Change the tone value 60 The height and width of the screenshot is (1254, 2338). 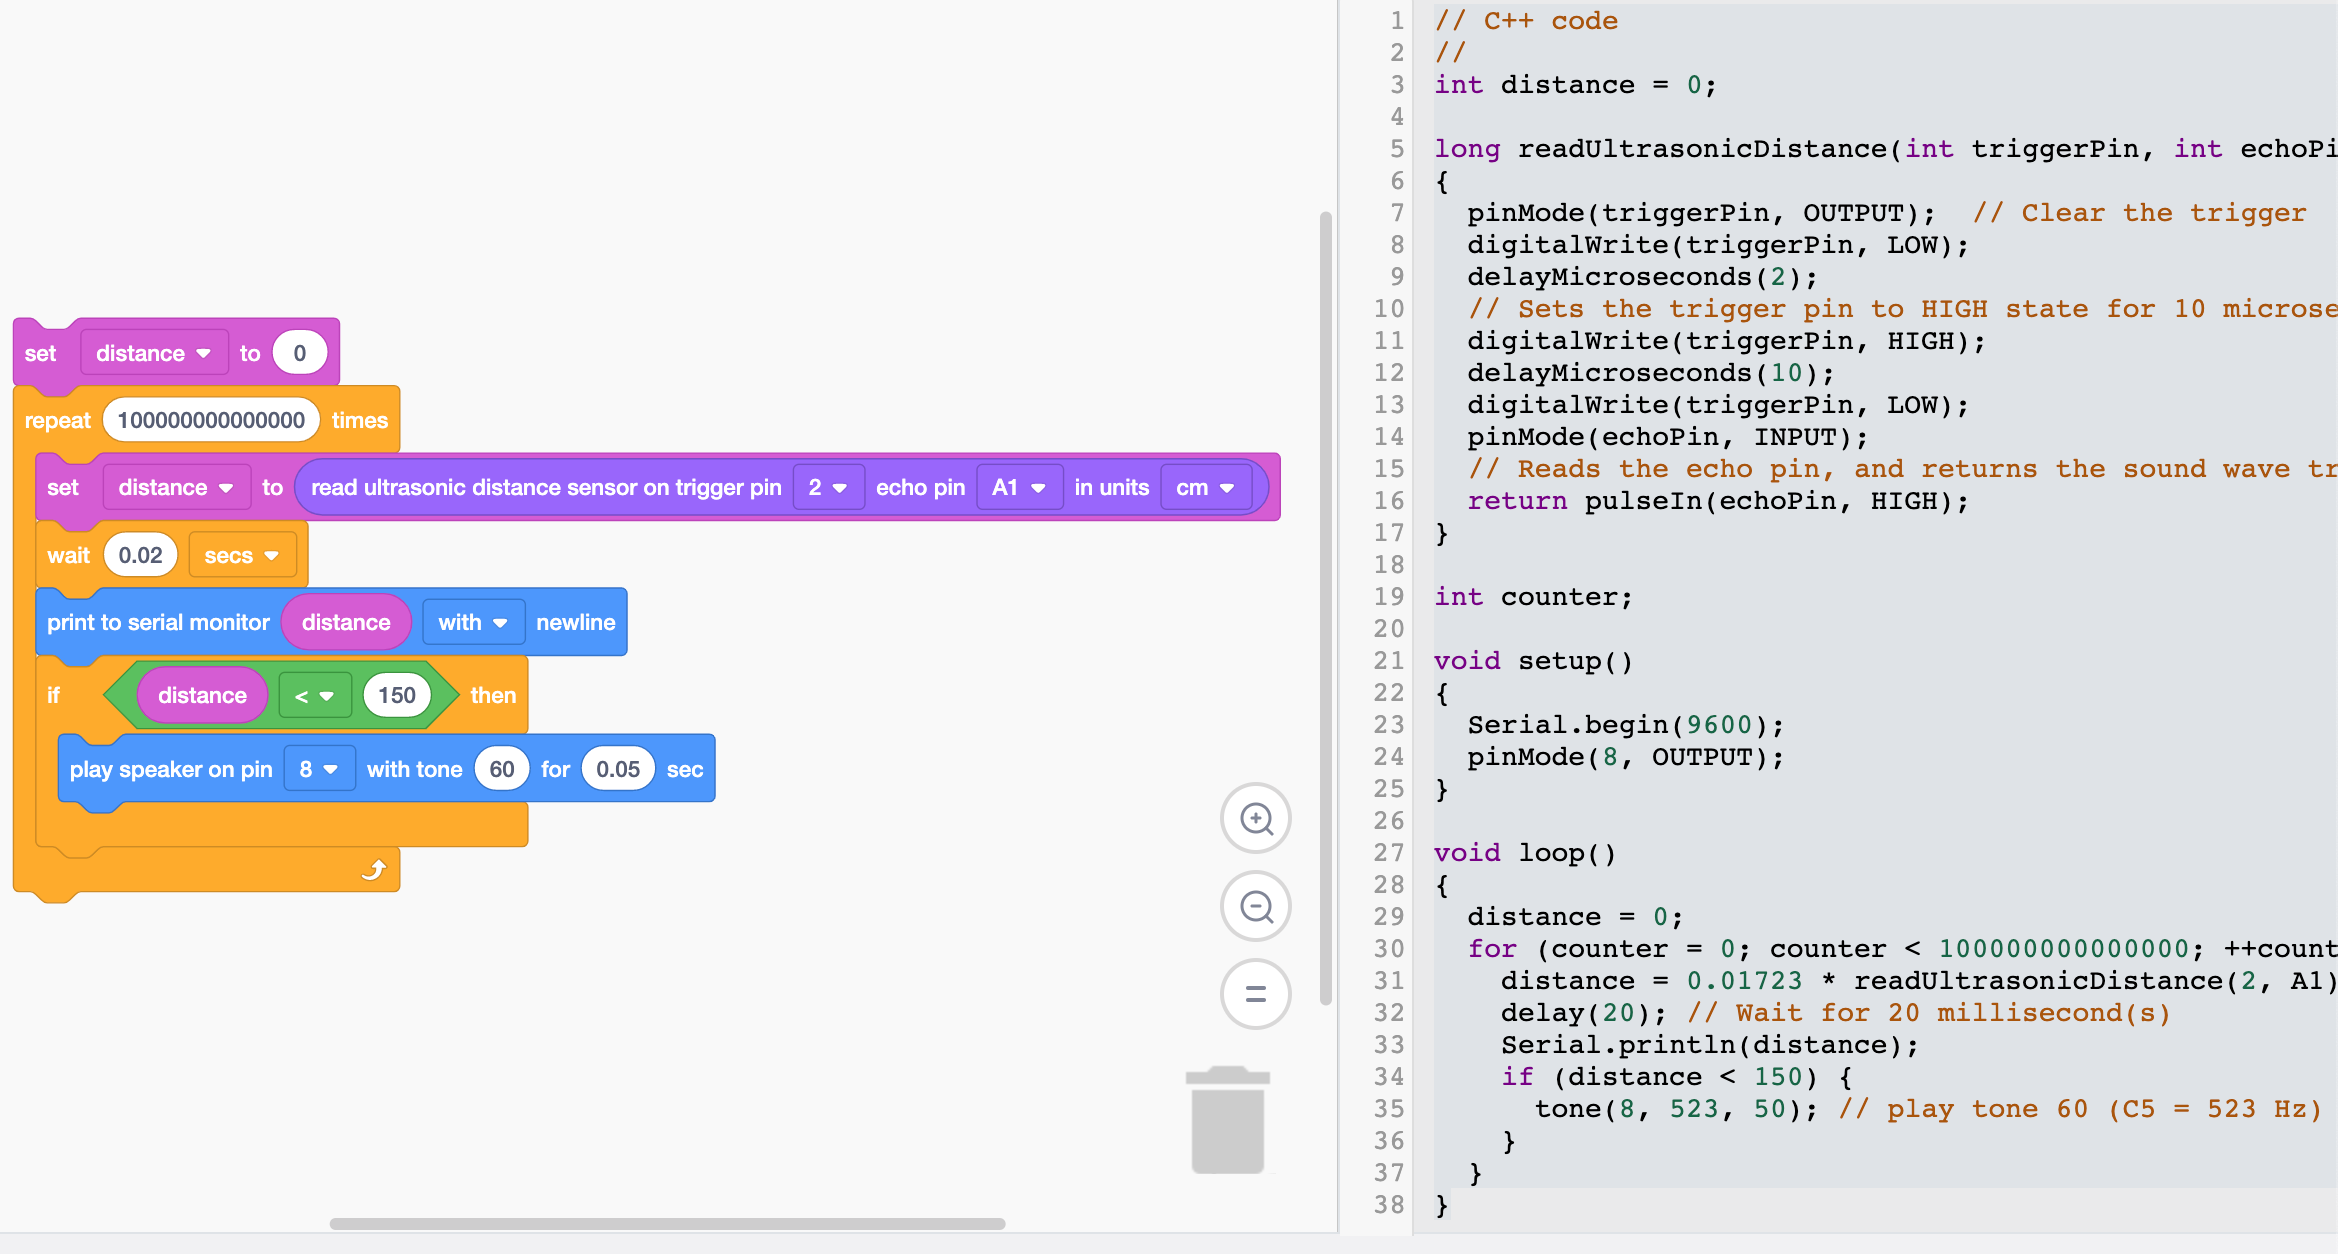pos(502,768)
